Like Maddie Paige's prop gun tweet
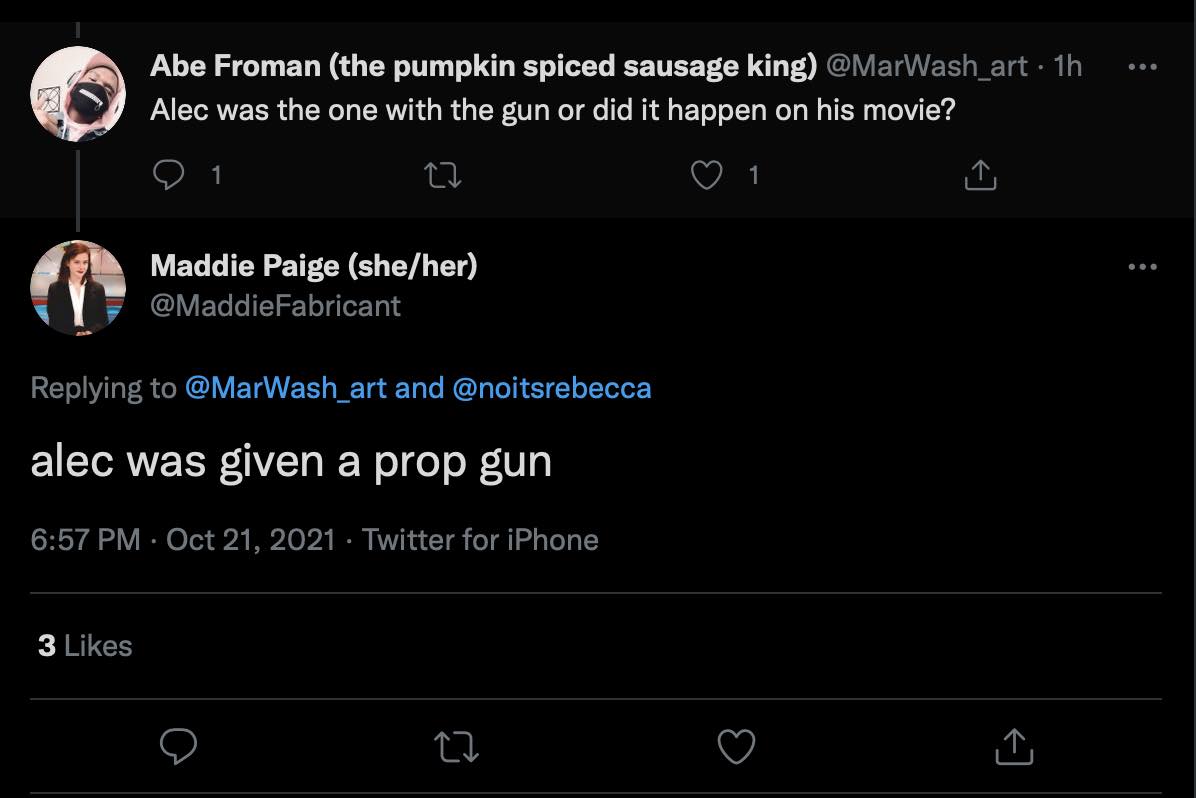This screenshot has width=1196, height=798. (x=736, y=746)
